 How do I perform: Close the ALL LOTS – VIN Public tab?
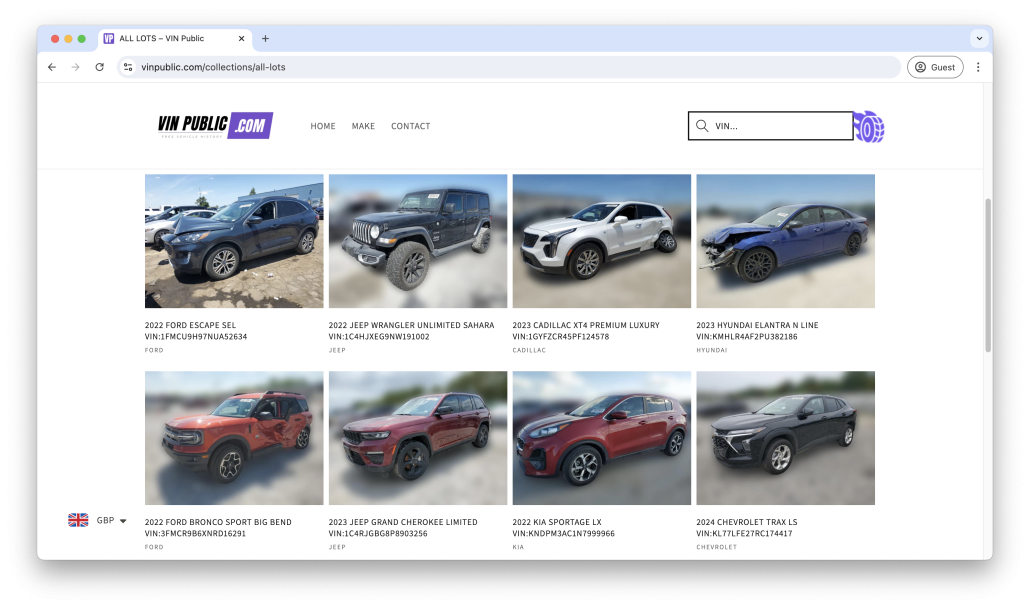click(x=242, y=39)
